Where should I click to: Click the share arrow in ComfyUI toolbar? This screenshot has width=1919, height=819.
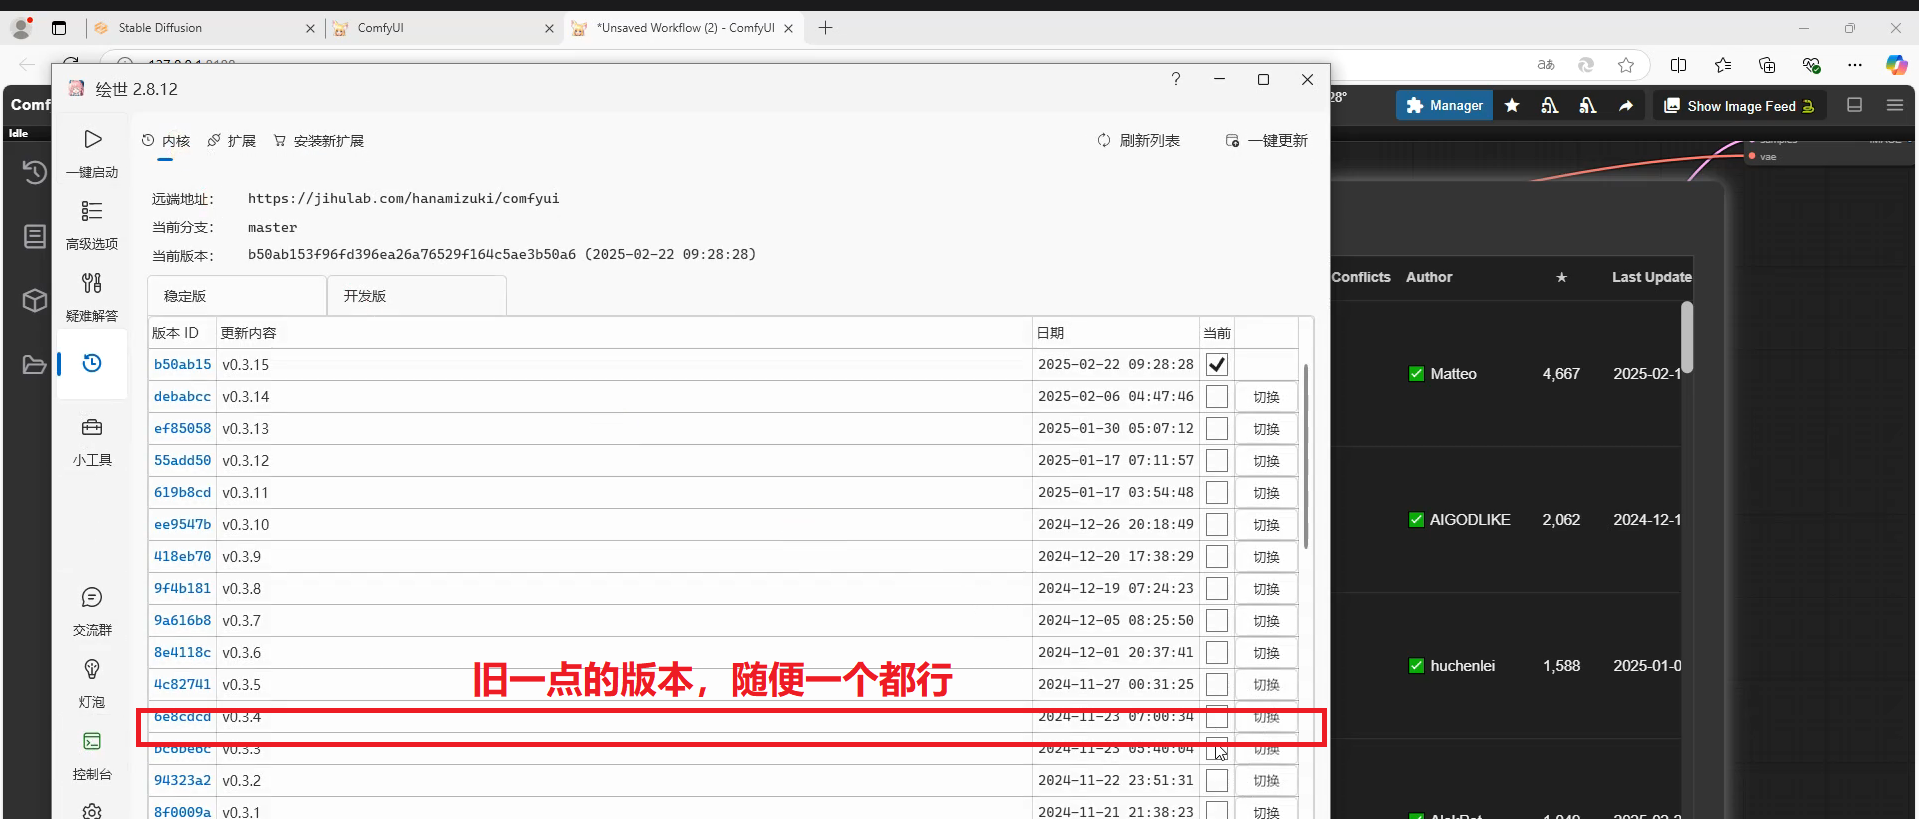tap(1626, 105)
